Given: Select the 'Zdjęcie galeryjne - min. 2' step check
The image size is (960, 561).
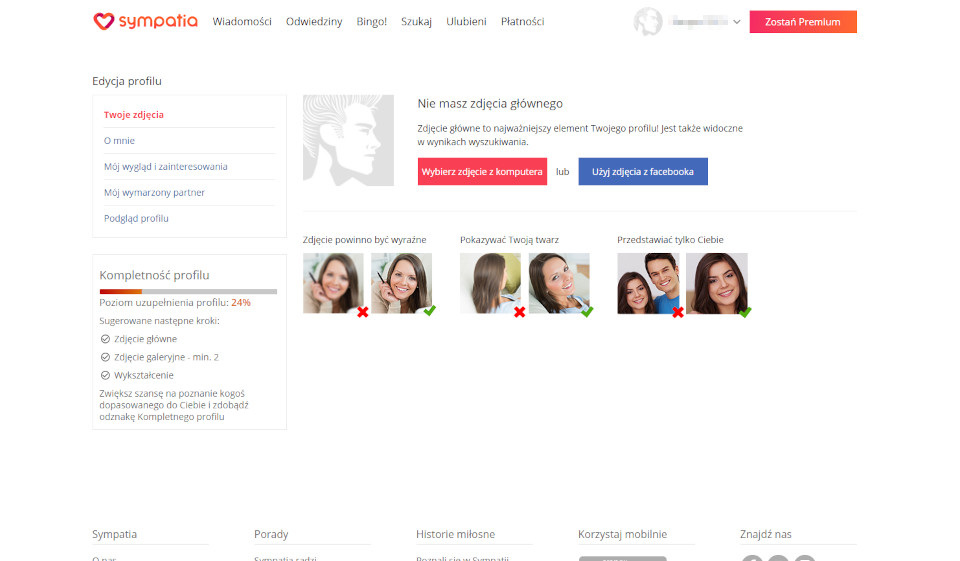Looking at the screenshot, I should pos(106,357).
